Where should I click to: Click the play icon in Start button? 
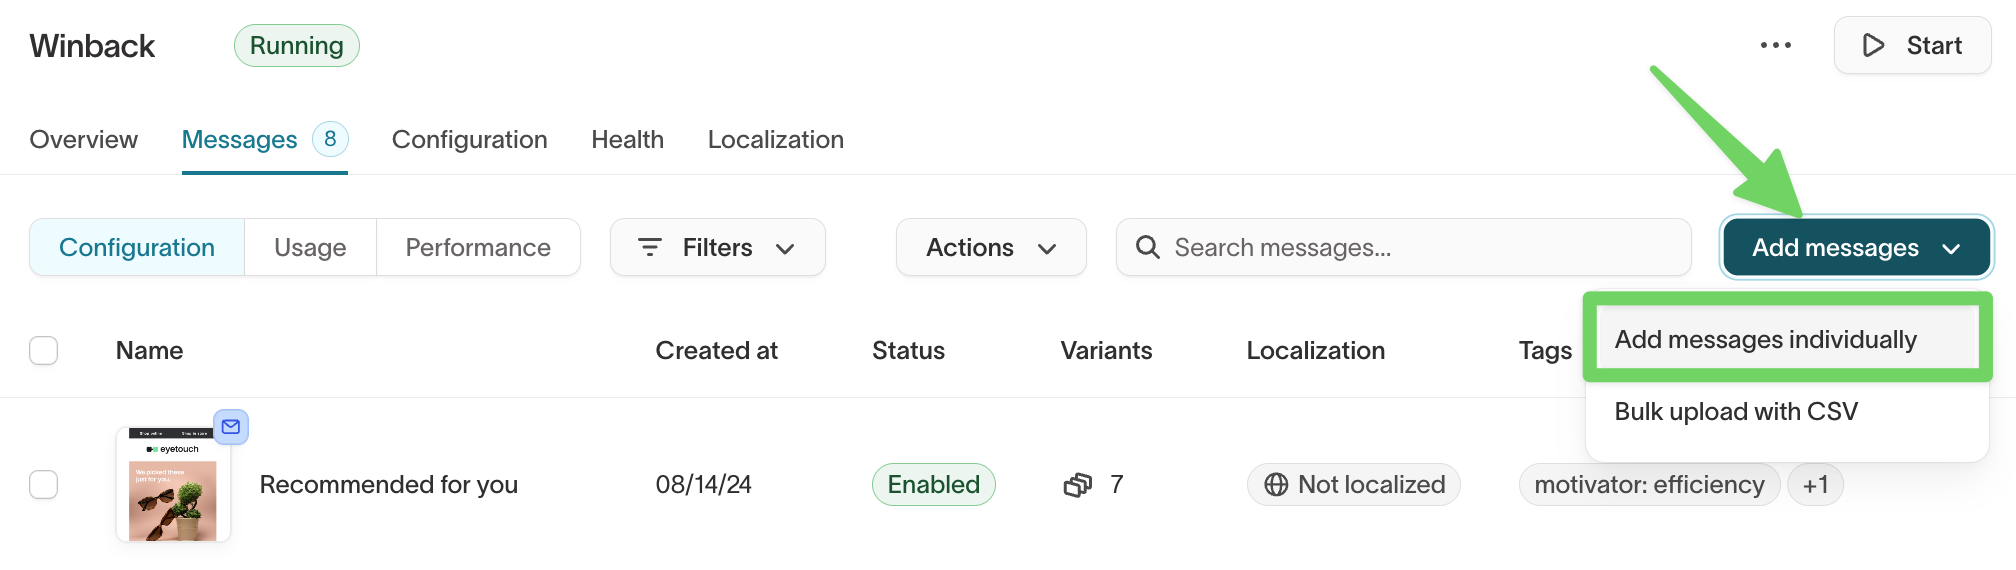[x=1873, y=45]
